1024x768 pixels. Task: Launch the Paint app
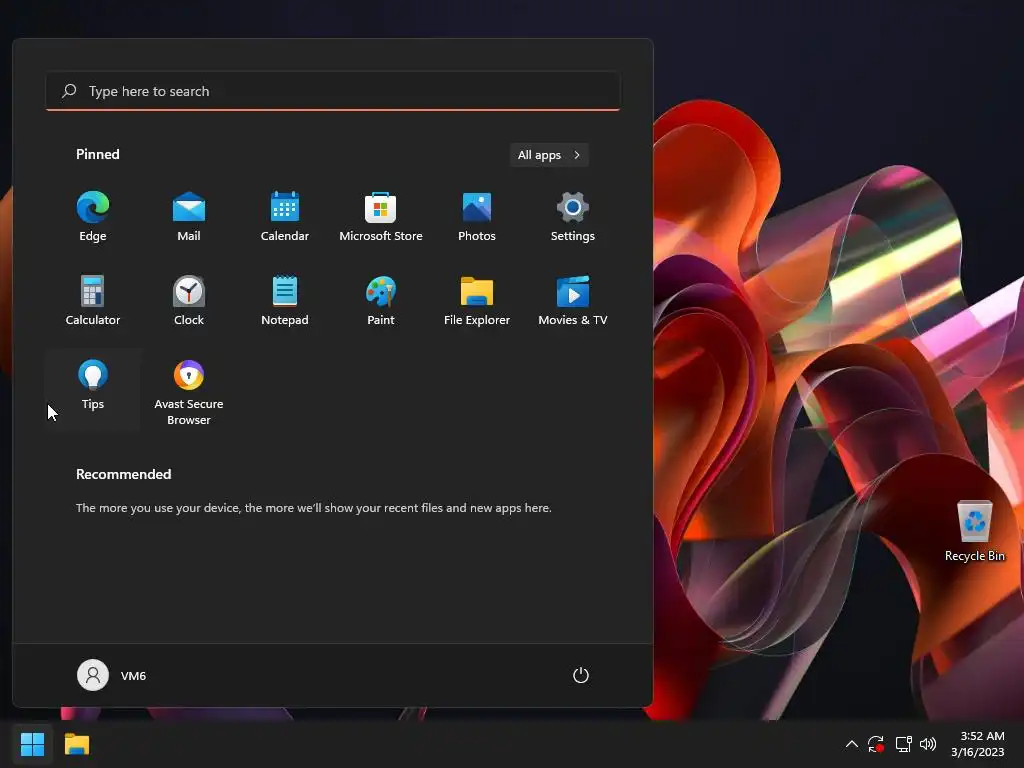[381, 300]
